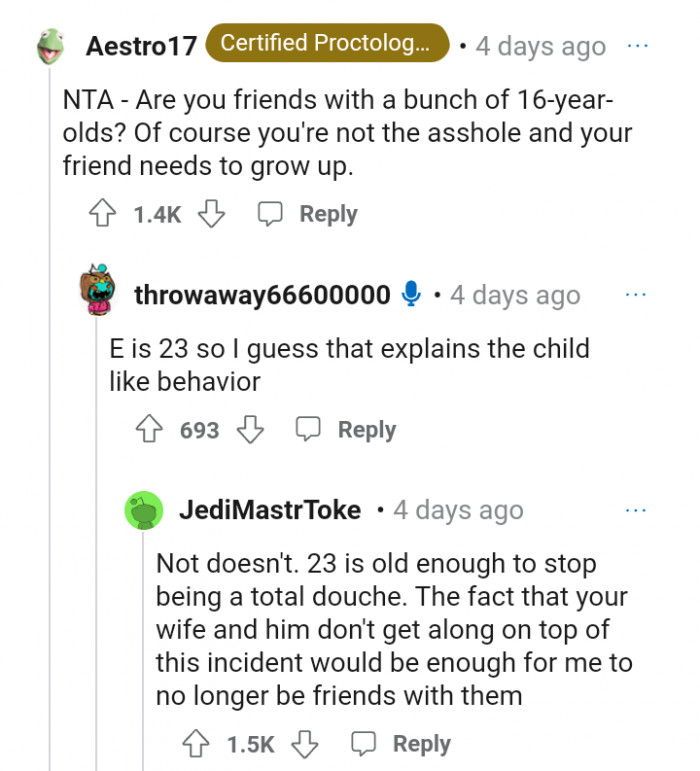Open JediMastrToke's profile link
This screenshot has width=700, height=771.
pos(269,510)
